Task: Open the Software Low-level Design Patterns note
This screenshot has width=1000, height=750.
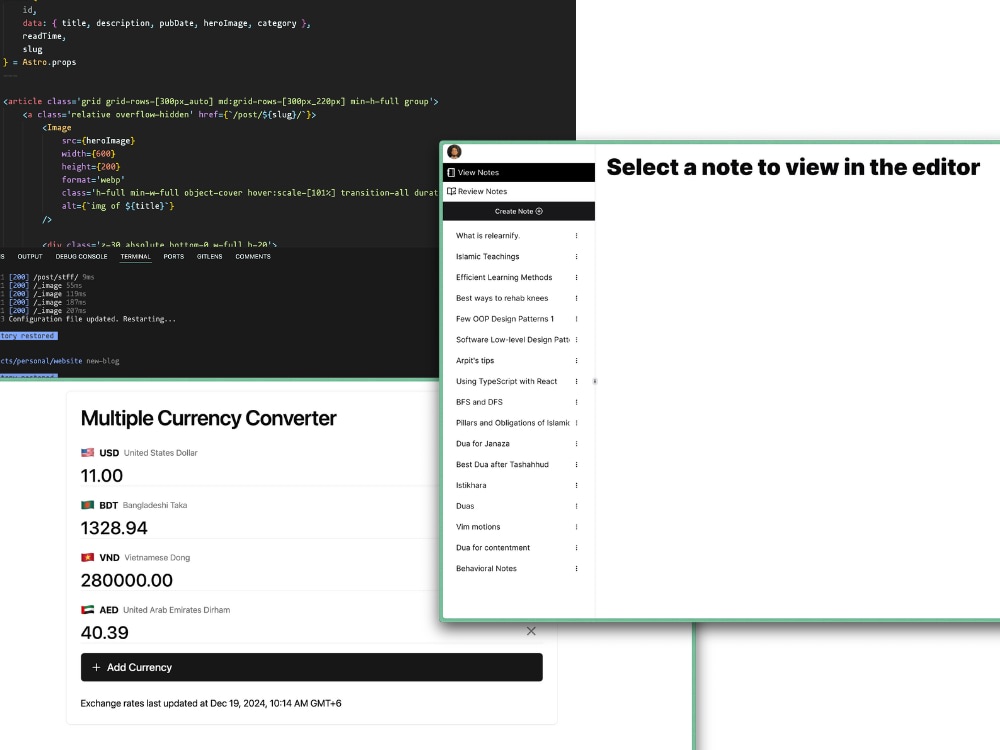Action: [513, 340]
